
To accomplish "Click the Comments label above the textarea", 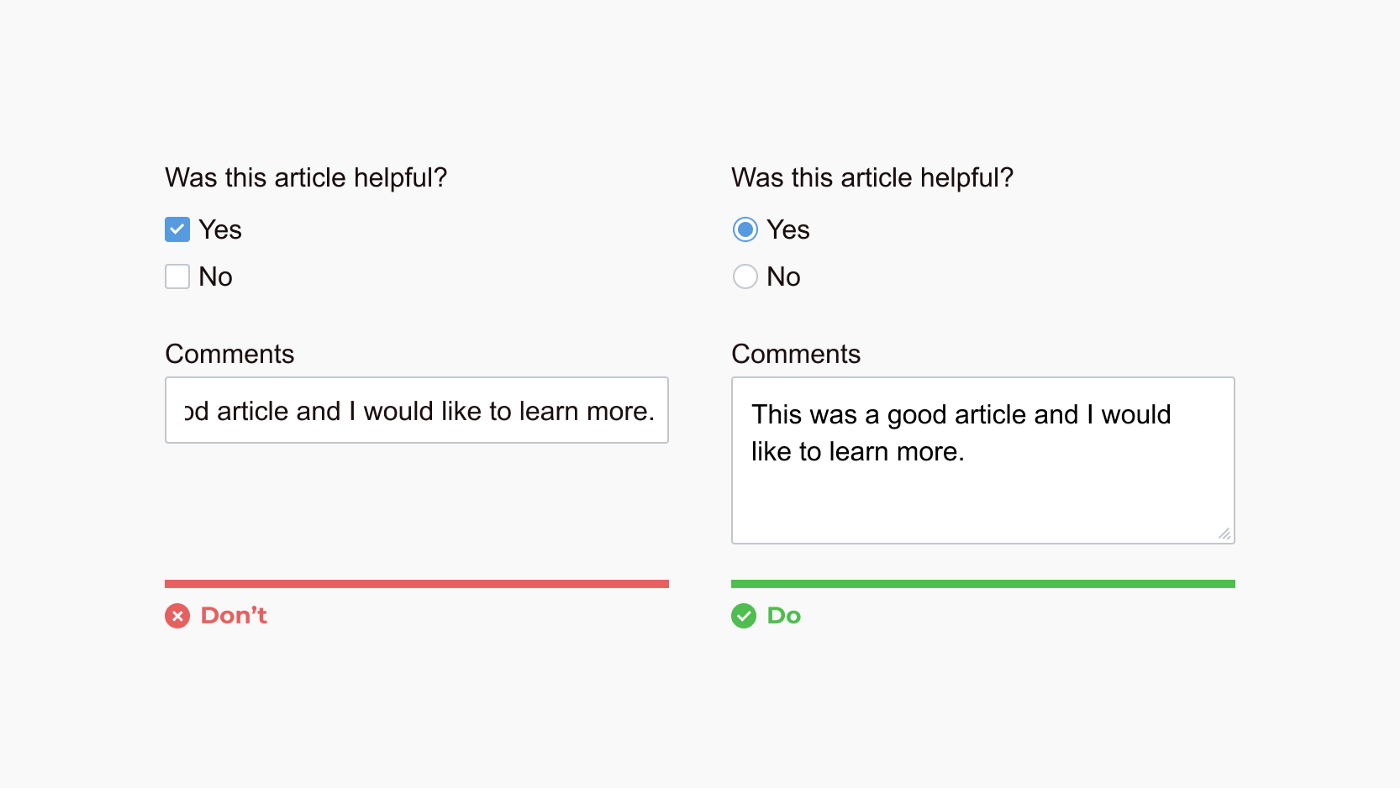I will pyautogui.click(x=796, y=354).
